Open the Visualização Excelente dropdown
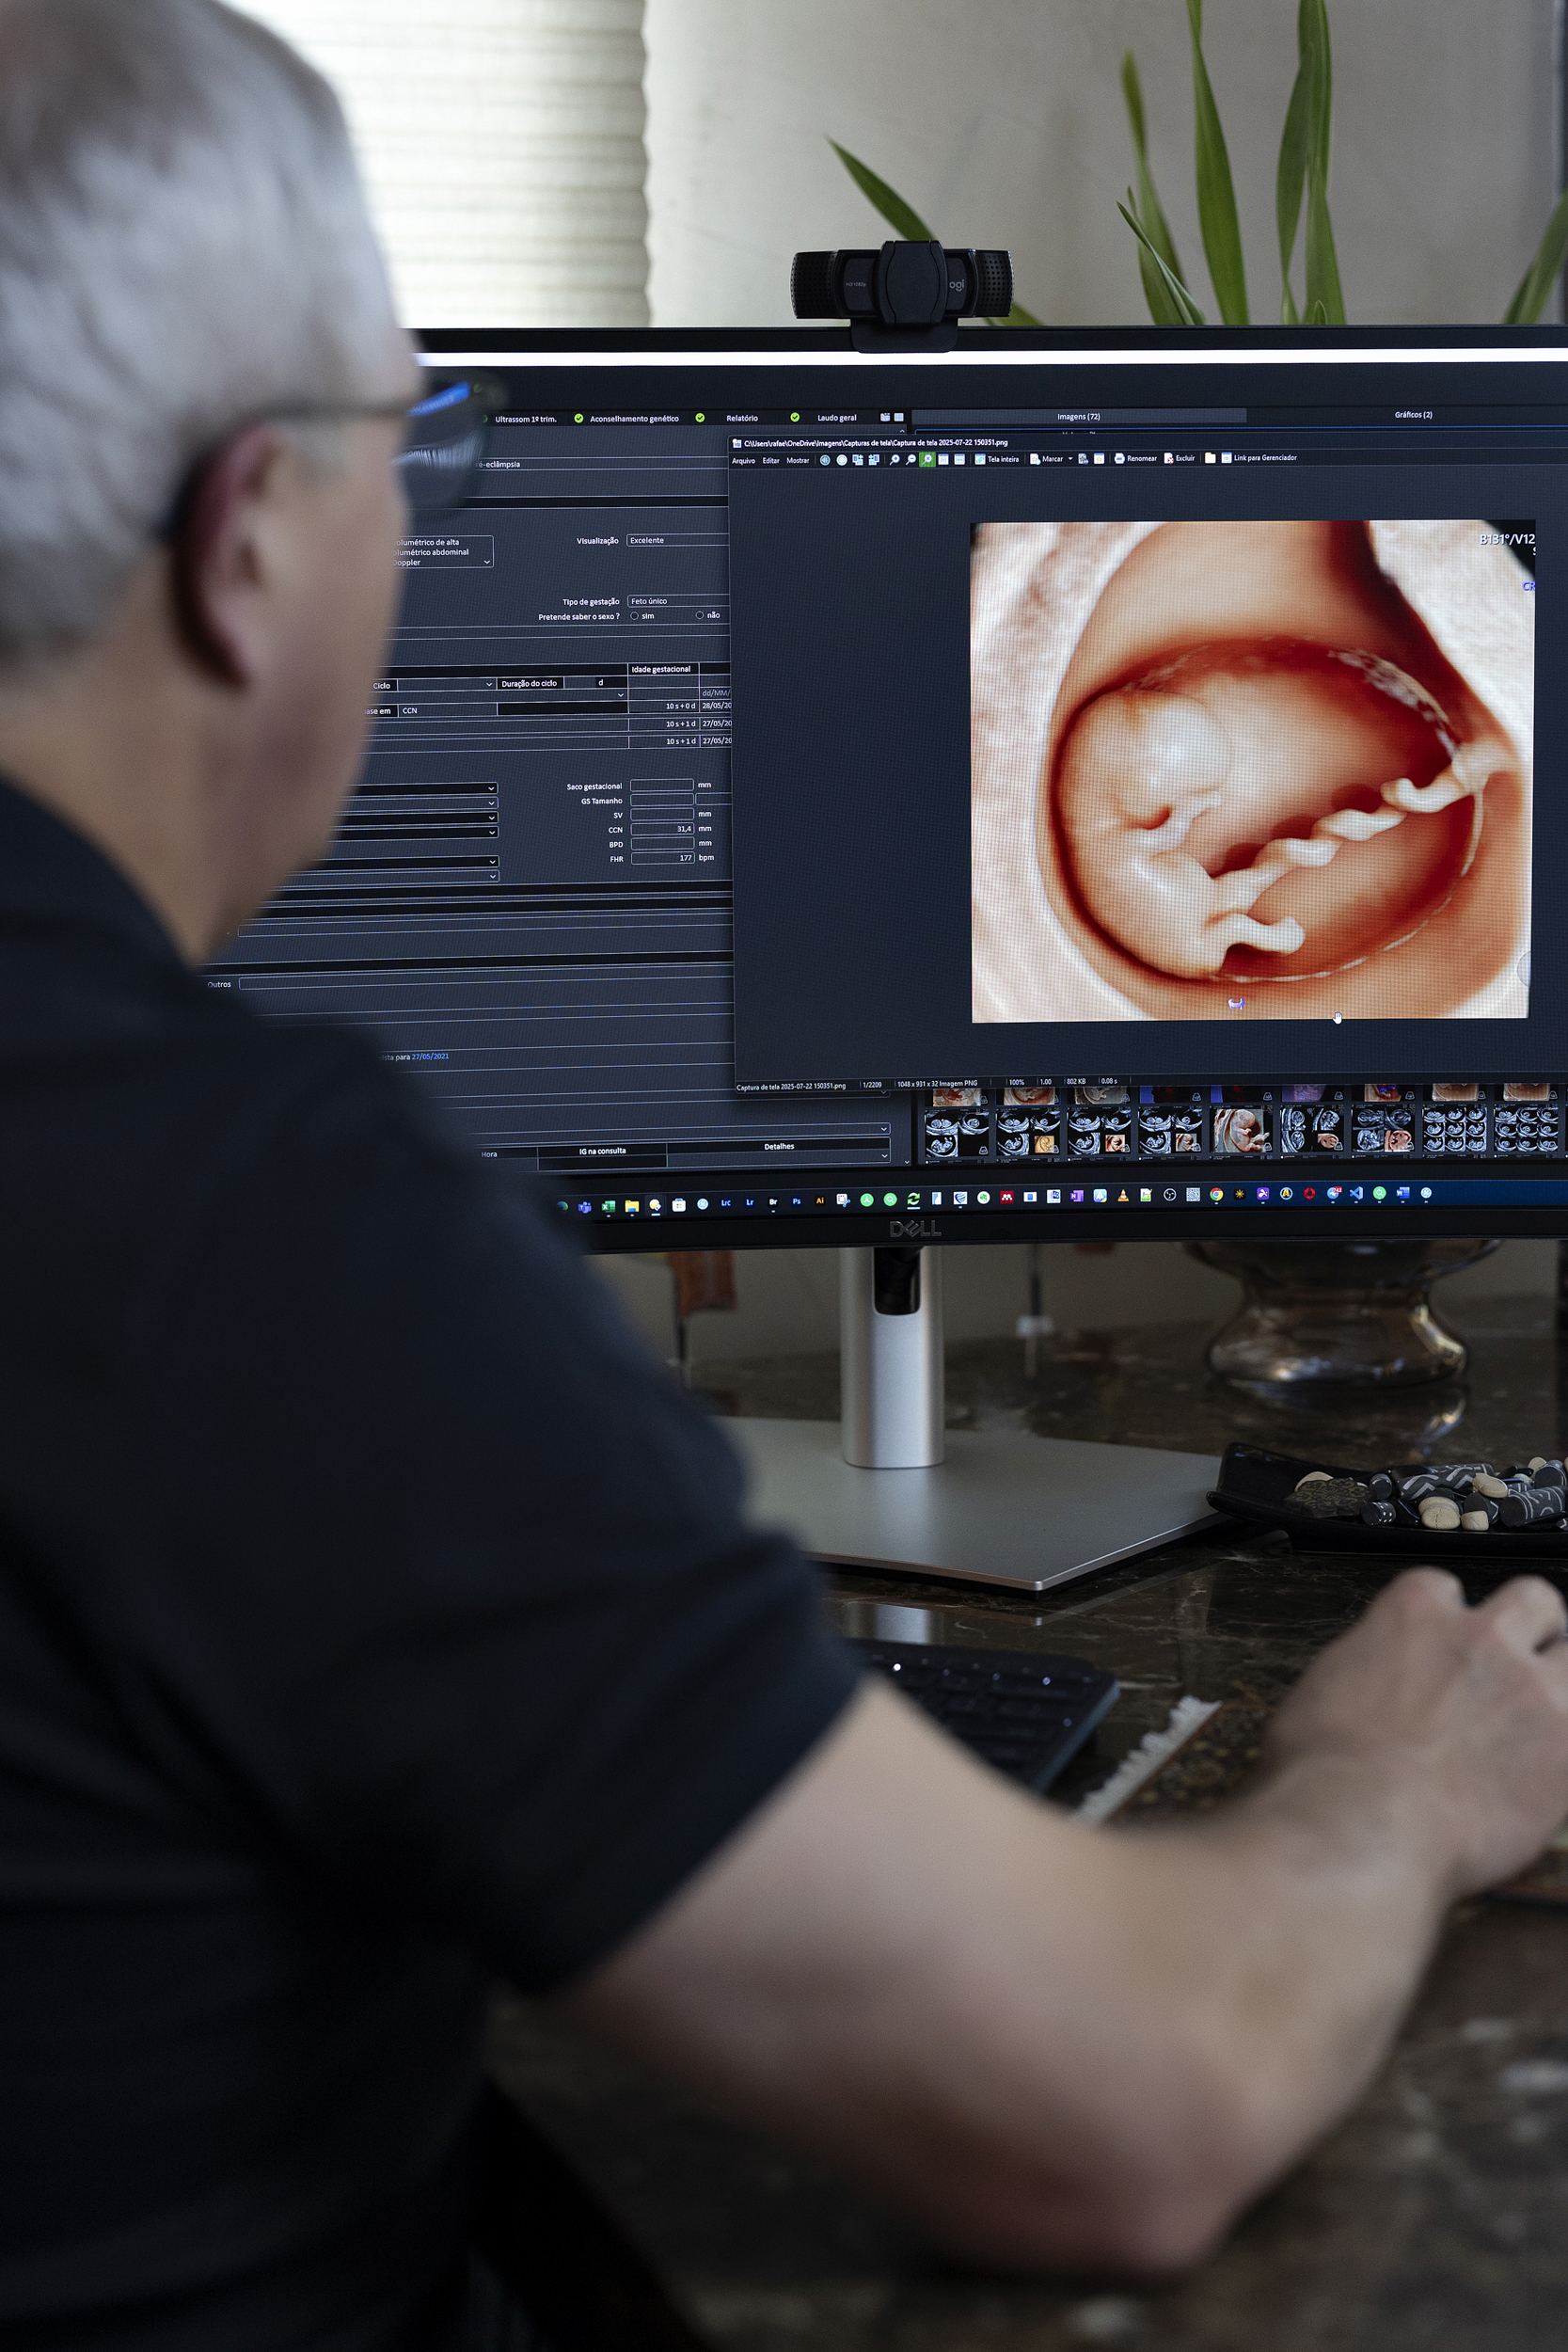1568x2352 pixels. pos(678,541)
